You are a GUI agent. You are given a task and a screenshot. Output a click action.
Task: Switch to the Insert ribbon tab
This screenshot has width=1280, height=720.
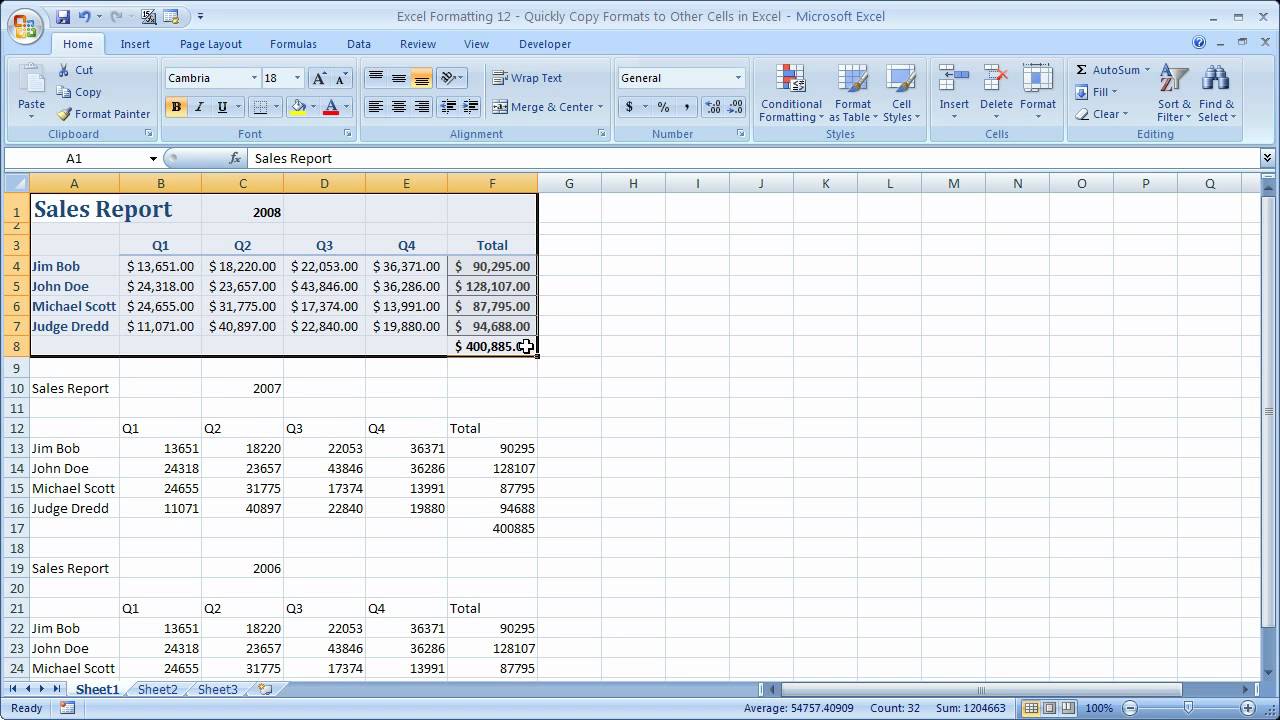135,44
